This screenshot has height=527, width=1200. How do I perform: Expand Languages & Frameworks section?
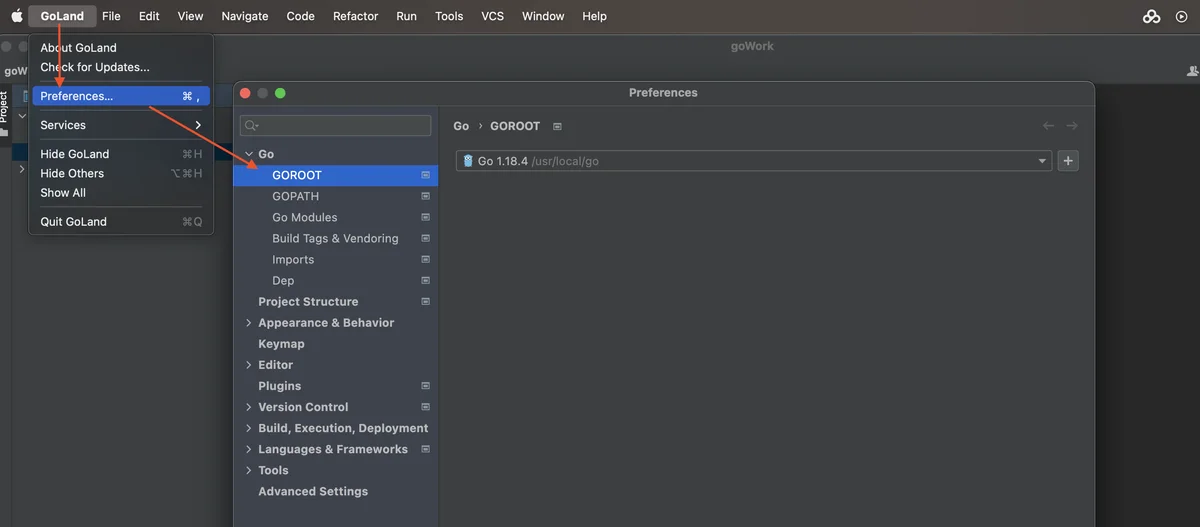tap(249, 450)
